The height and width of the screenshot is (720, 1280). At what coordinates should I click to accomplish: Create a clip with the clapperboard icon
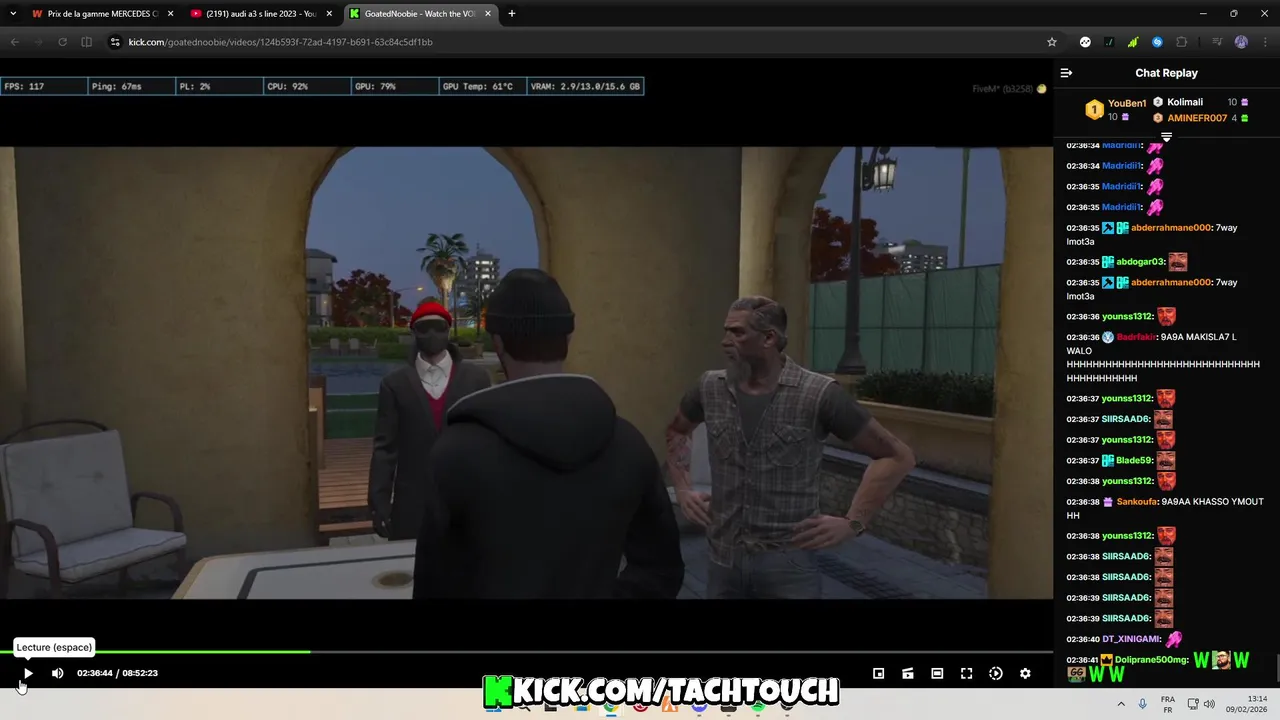908,673
